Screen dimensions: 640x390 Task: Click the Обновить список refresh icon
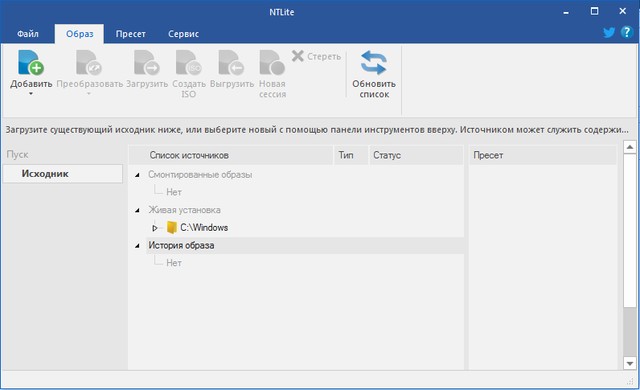373,62
